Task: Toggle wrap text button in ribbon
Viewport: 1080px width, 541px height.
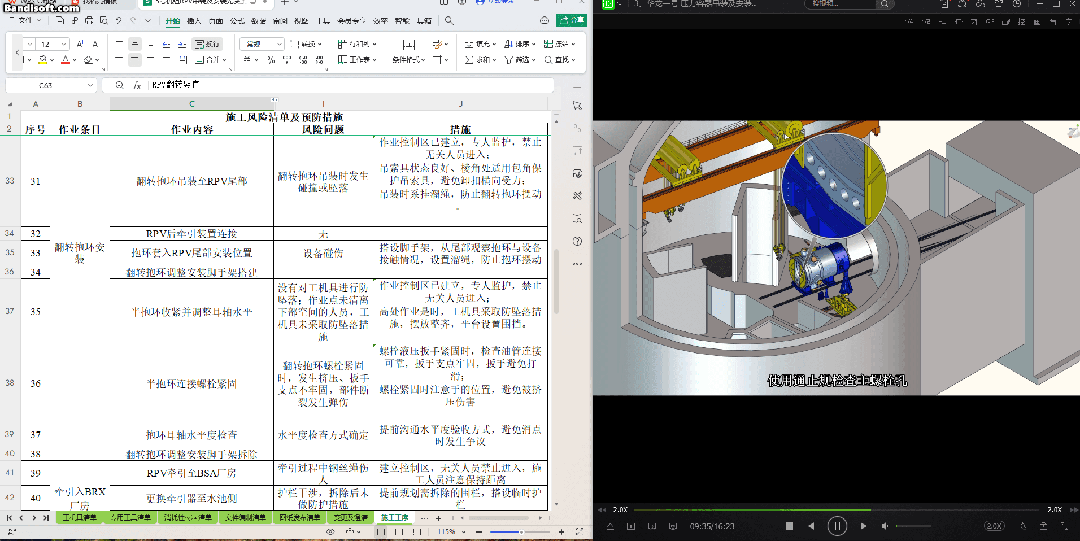Action: coord(209,44)
